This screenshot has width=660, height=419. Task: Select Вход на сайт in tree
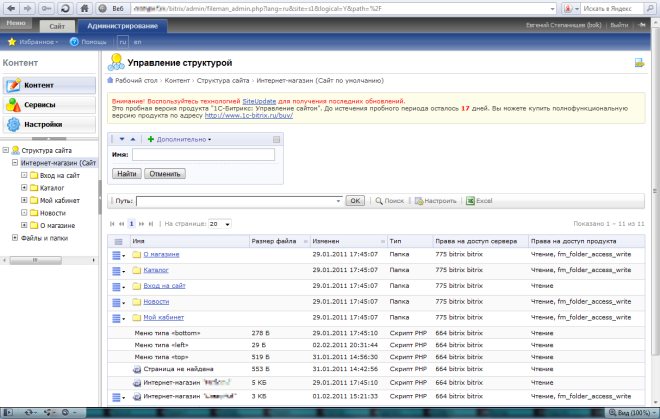pyautogui.click(x=59, y=175)
